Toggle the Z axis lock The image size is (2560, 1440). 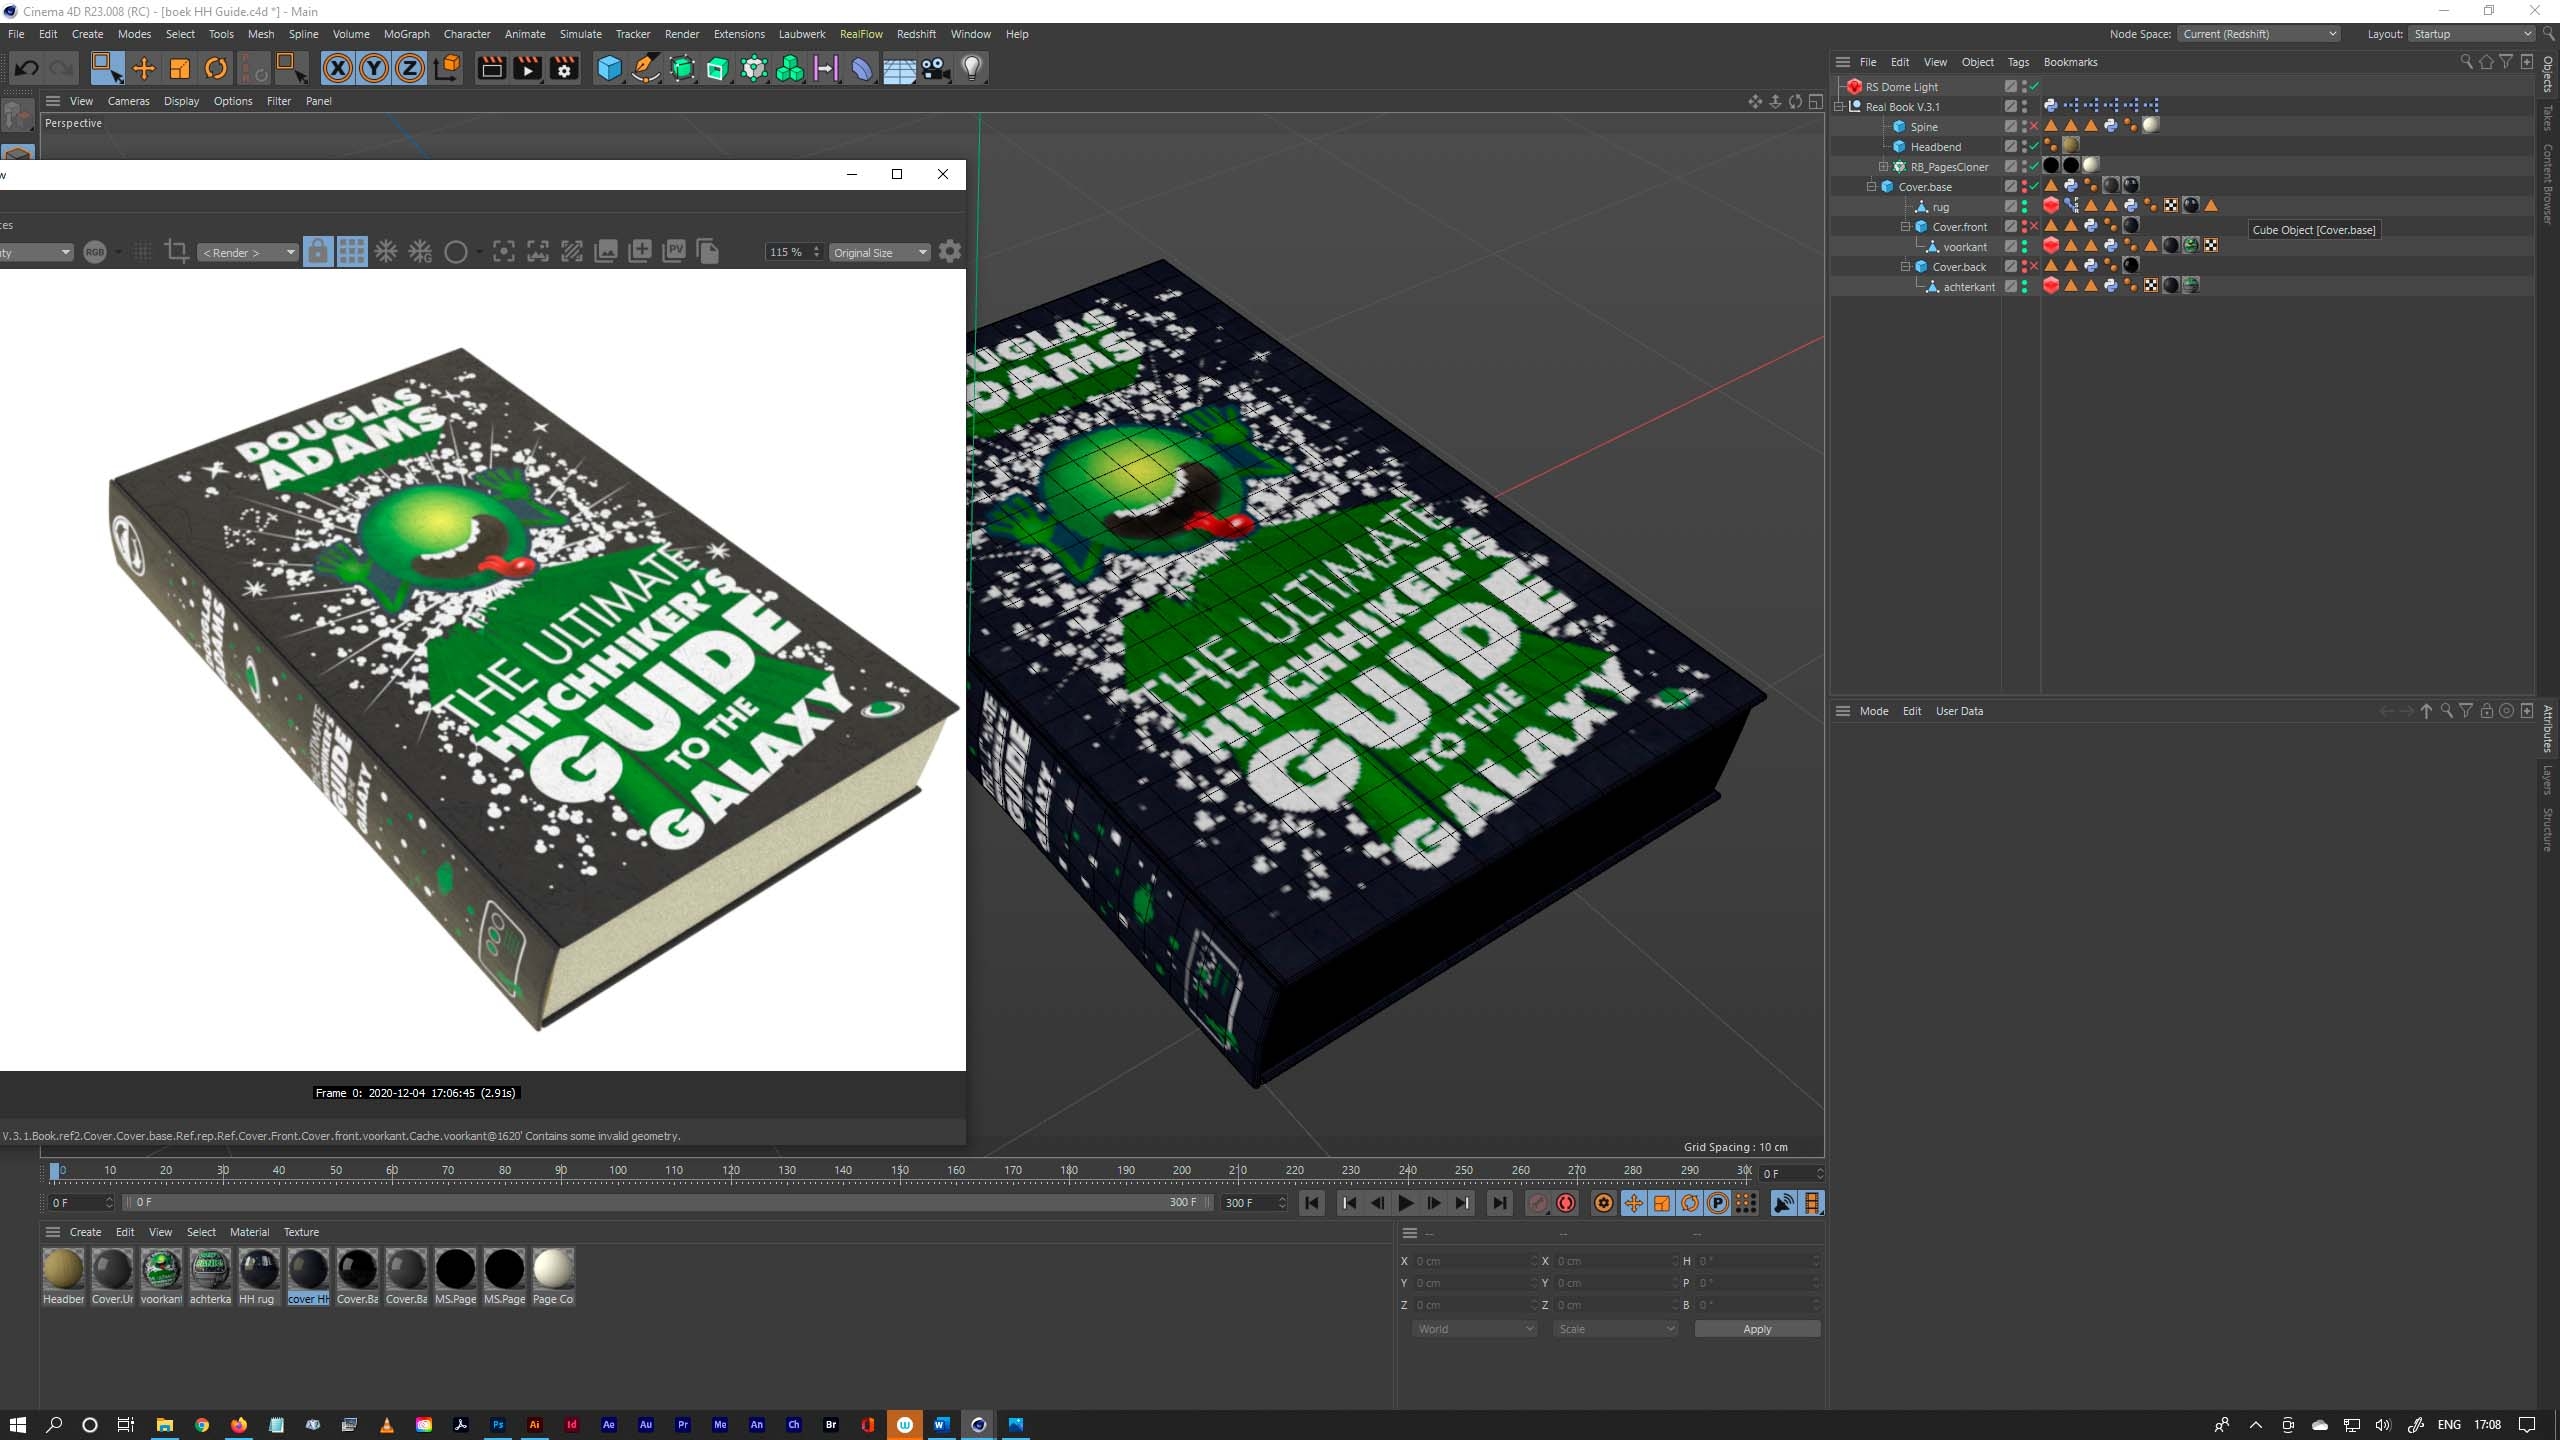tap(410, 68)
